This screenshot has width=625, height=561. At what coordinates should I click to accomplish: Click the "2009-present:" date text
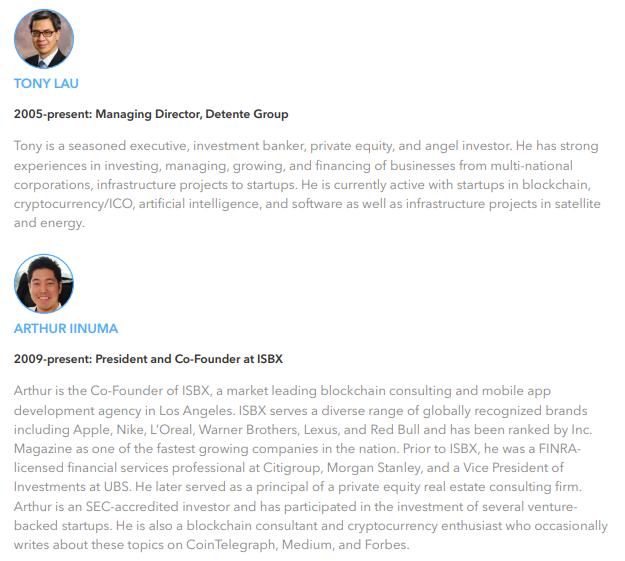click(53, 359)
